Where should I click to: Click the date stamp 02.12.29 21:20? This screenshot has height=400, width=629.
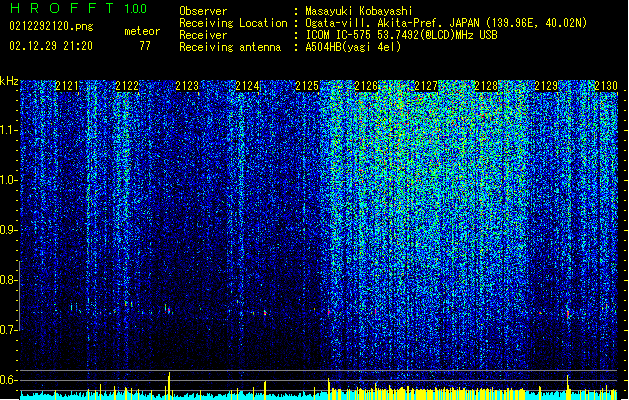pos(51,46)
